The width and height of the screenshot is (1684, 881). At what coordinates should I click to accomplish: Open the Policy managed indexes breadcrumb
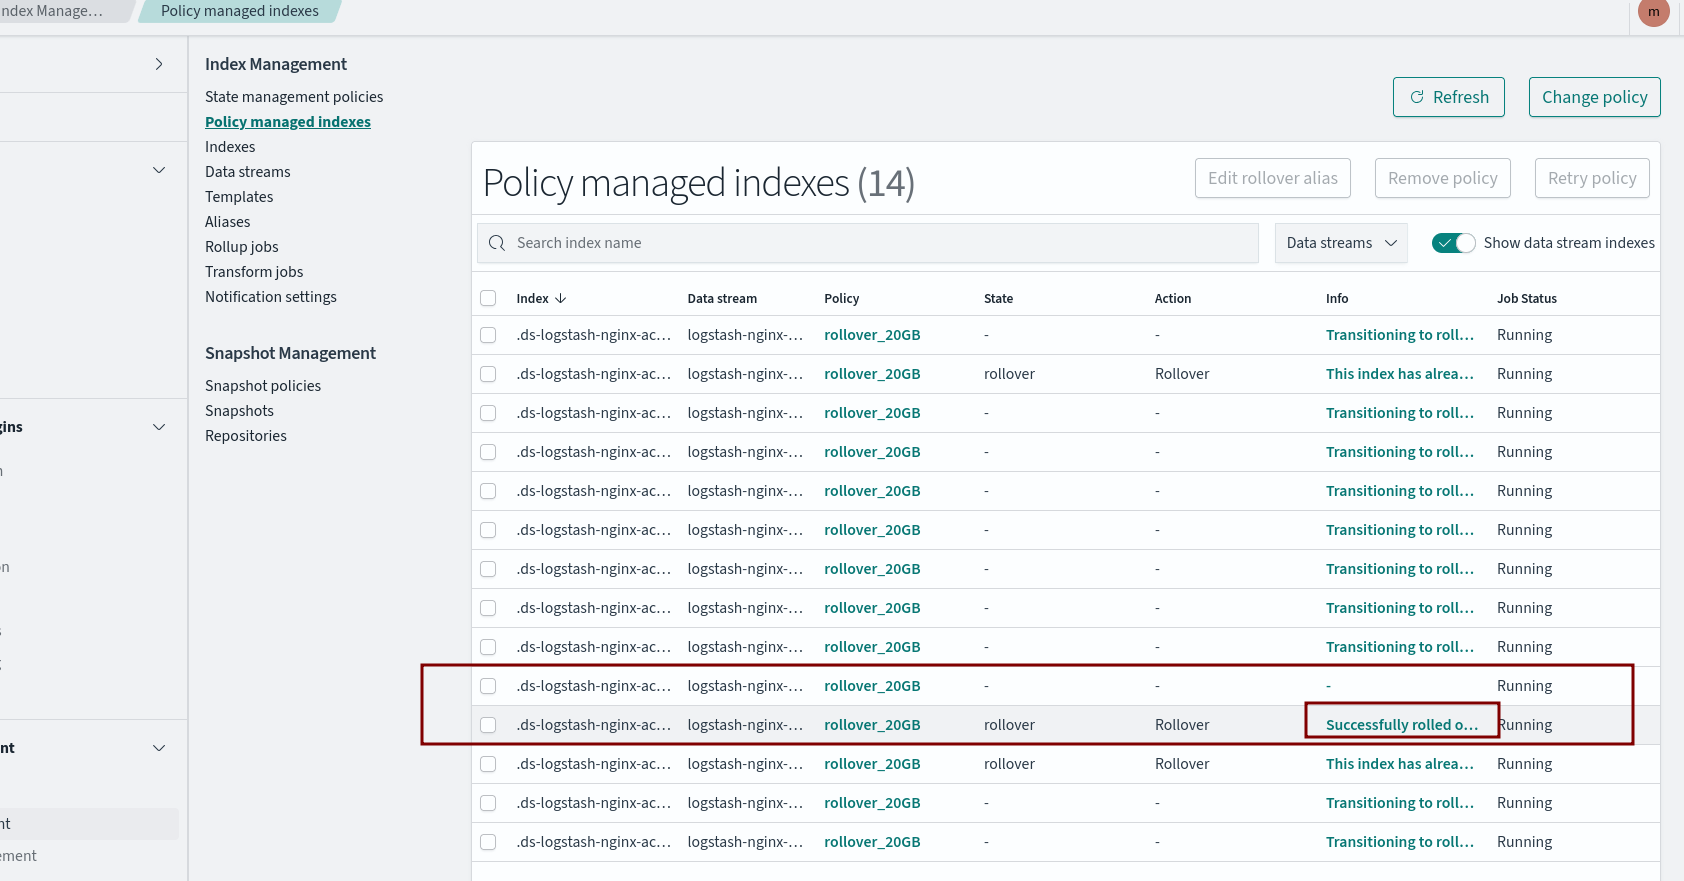240,11
